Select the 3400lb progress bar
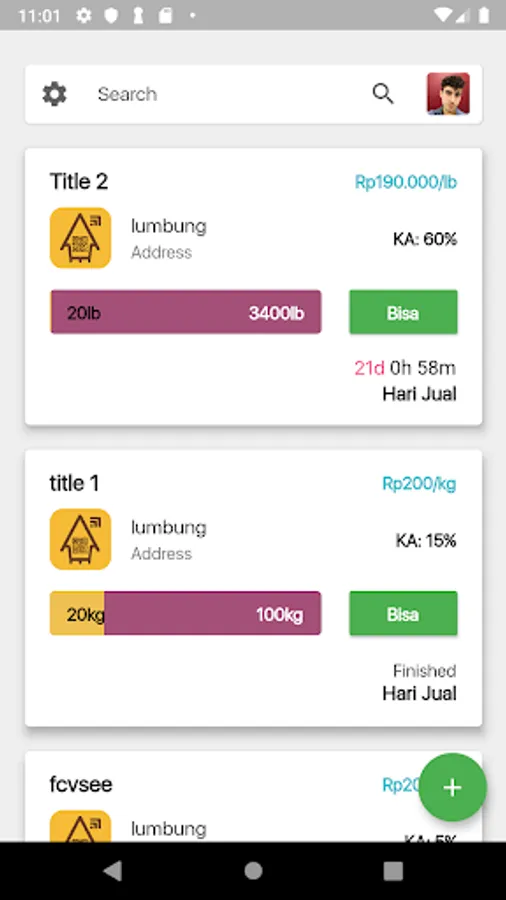506x900 pixels. tap(186, 312)
